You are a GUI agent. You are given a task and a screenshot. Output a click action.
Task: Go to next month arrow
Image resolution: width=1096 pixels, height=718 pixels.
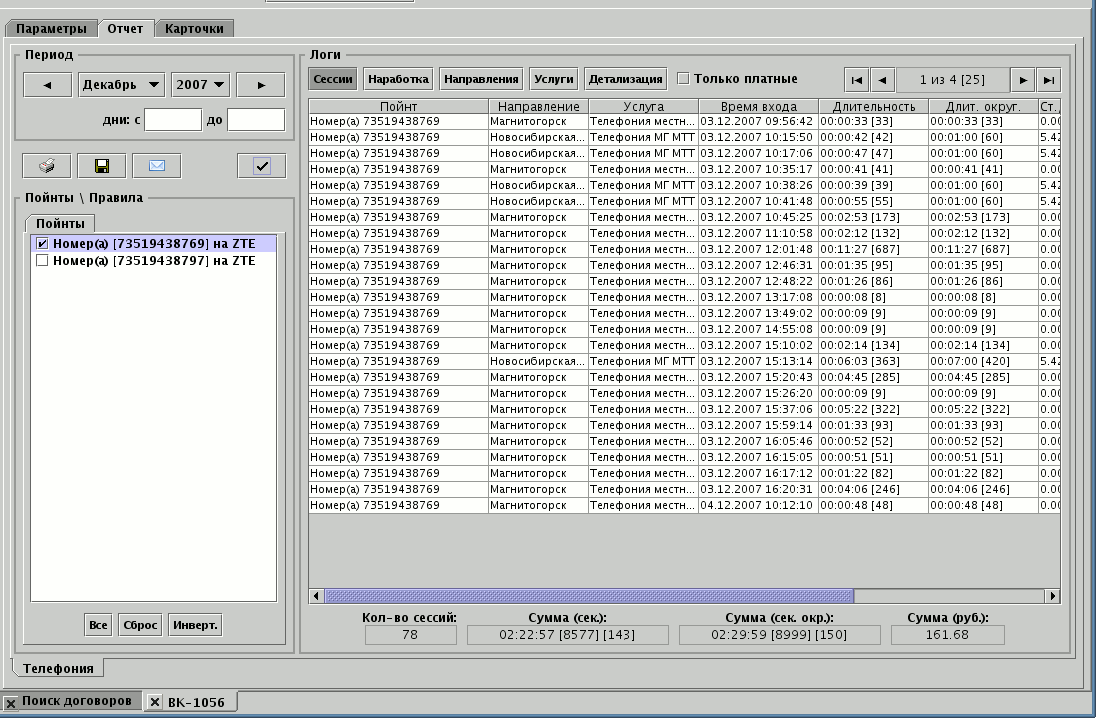[261, 85]
